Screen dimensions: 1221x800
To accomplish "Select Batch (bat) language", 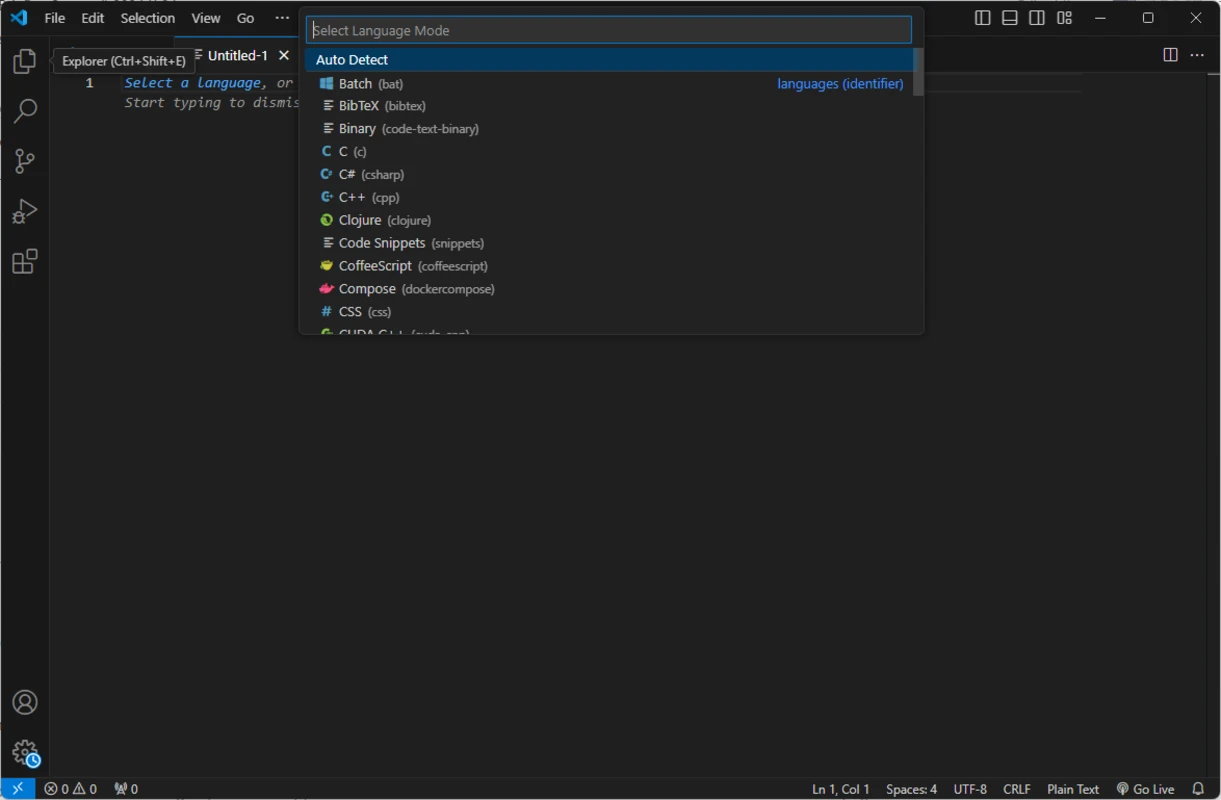I will [608, 84].
